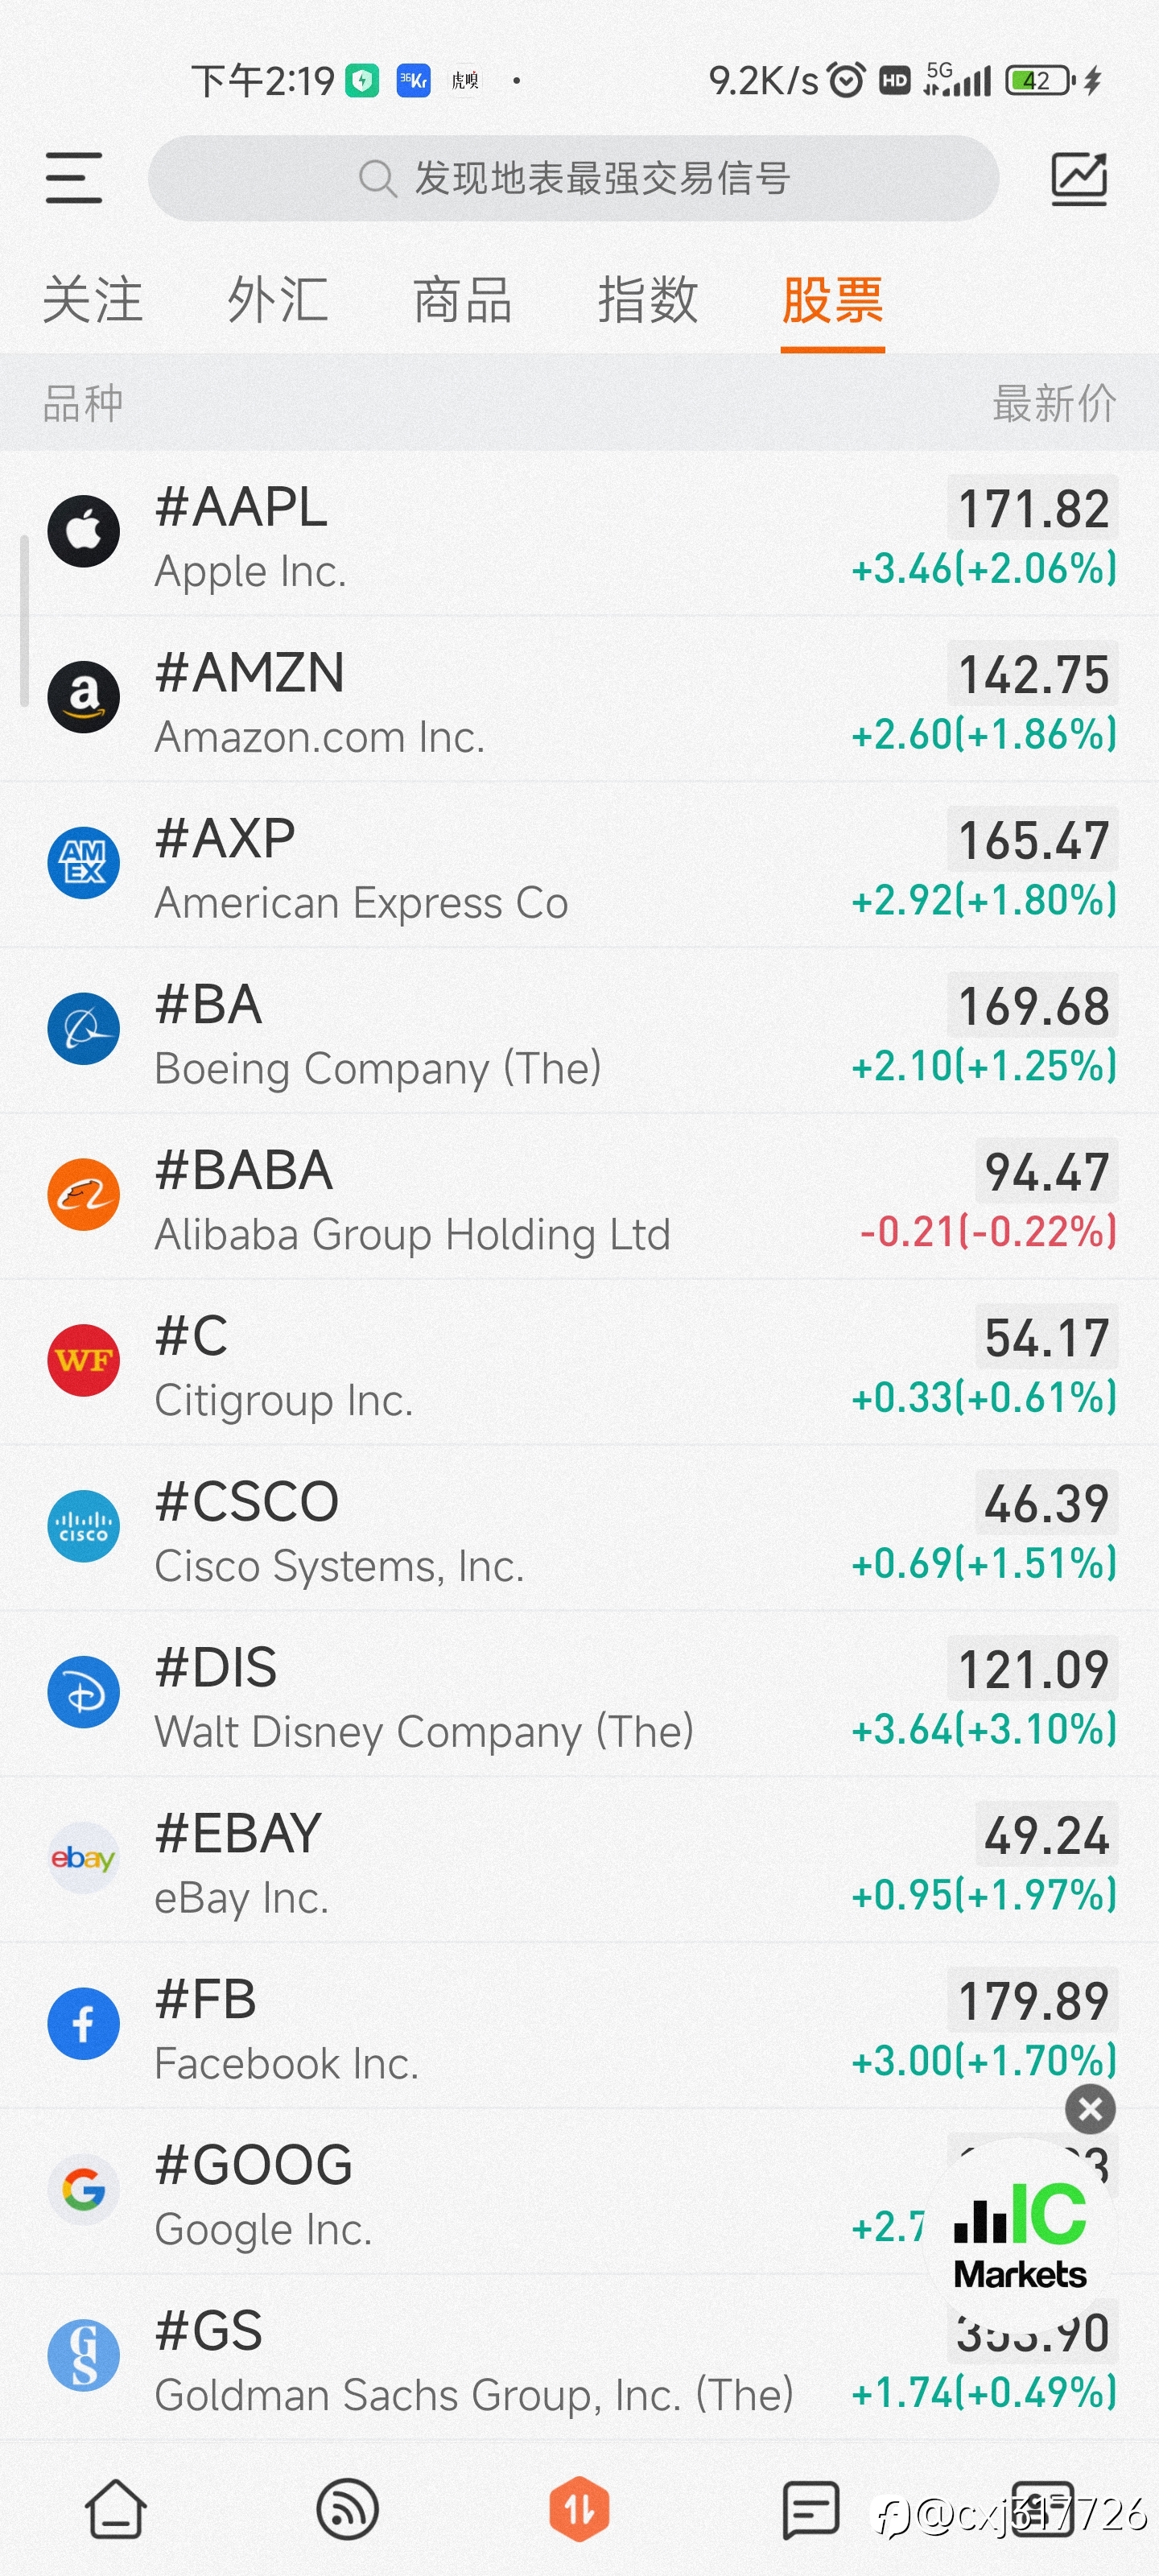Select the 商品 tab

463,300
